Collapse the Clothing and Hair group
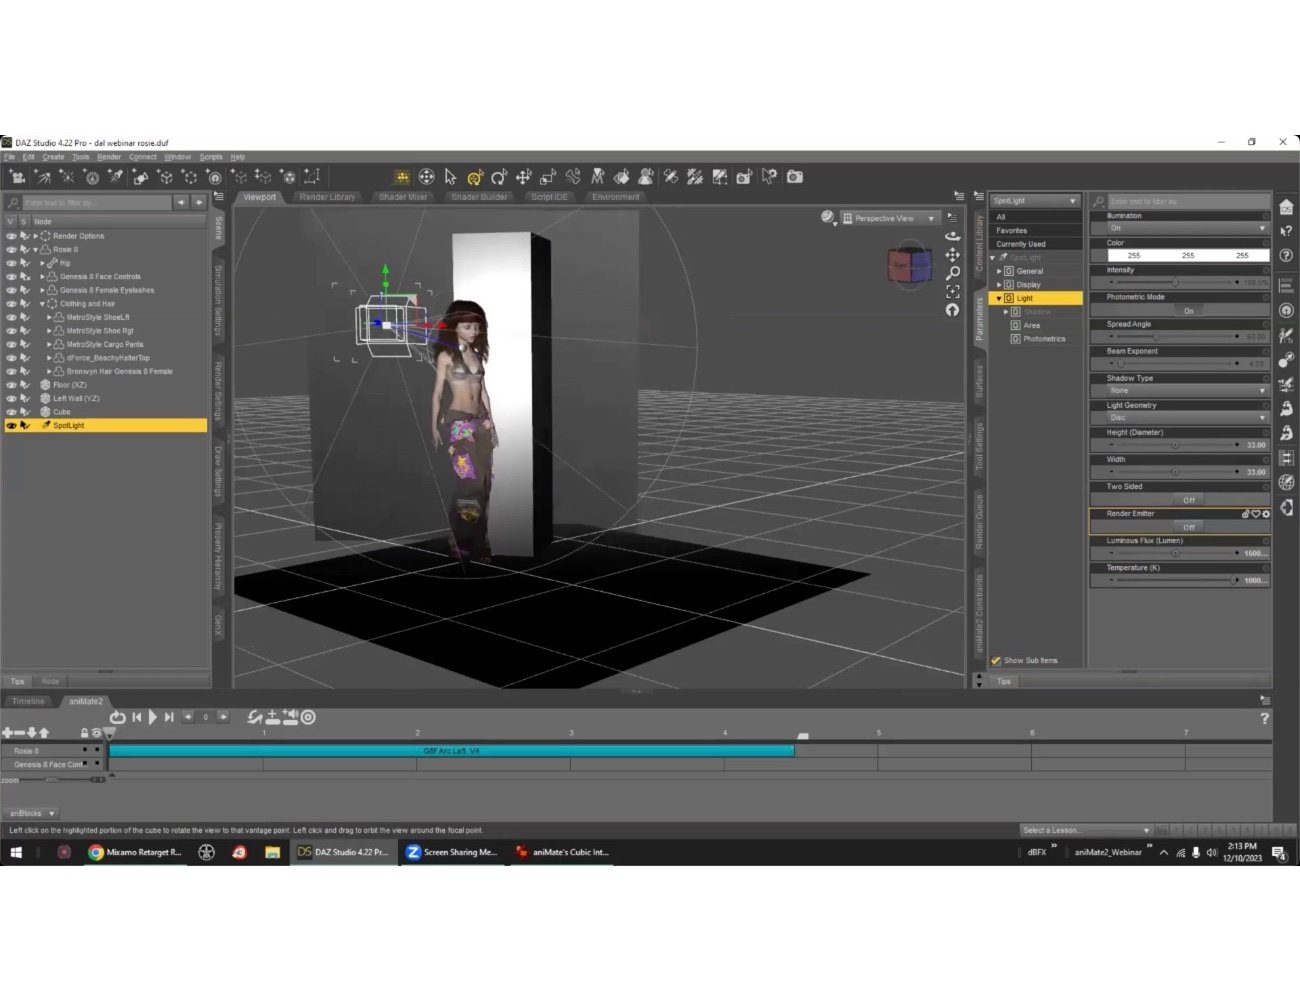Image resolution: width=1300 pixels, height=1000 pixels. pyautogui.click(x=40, y=303)
